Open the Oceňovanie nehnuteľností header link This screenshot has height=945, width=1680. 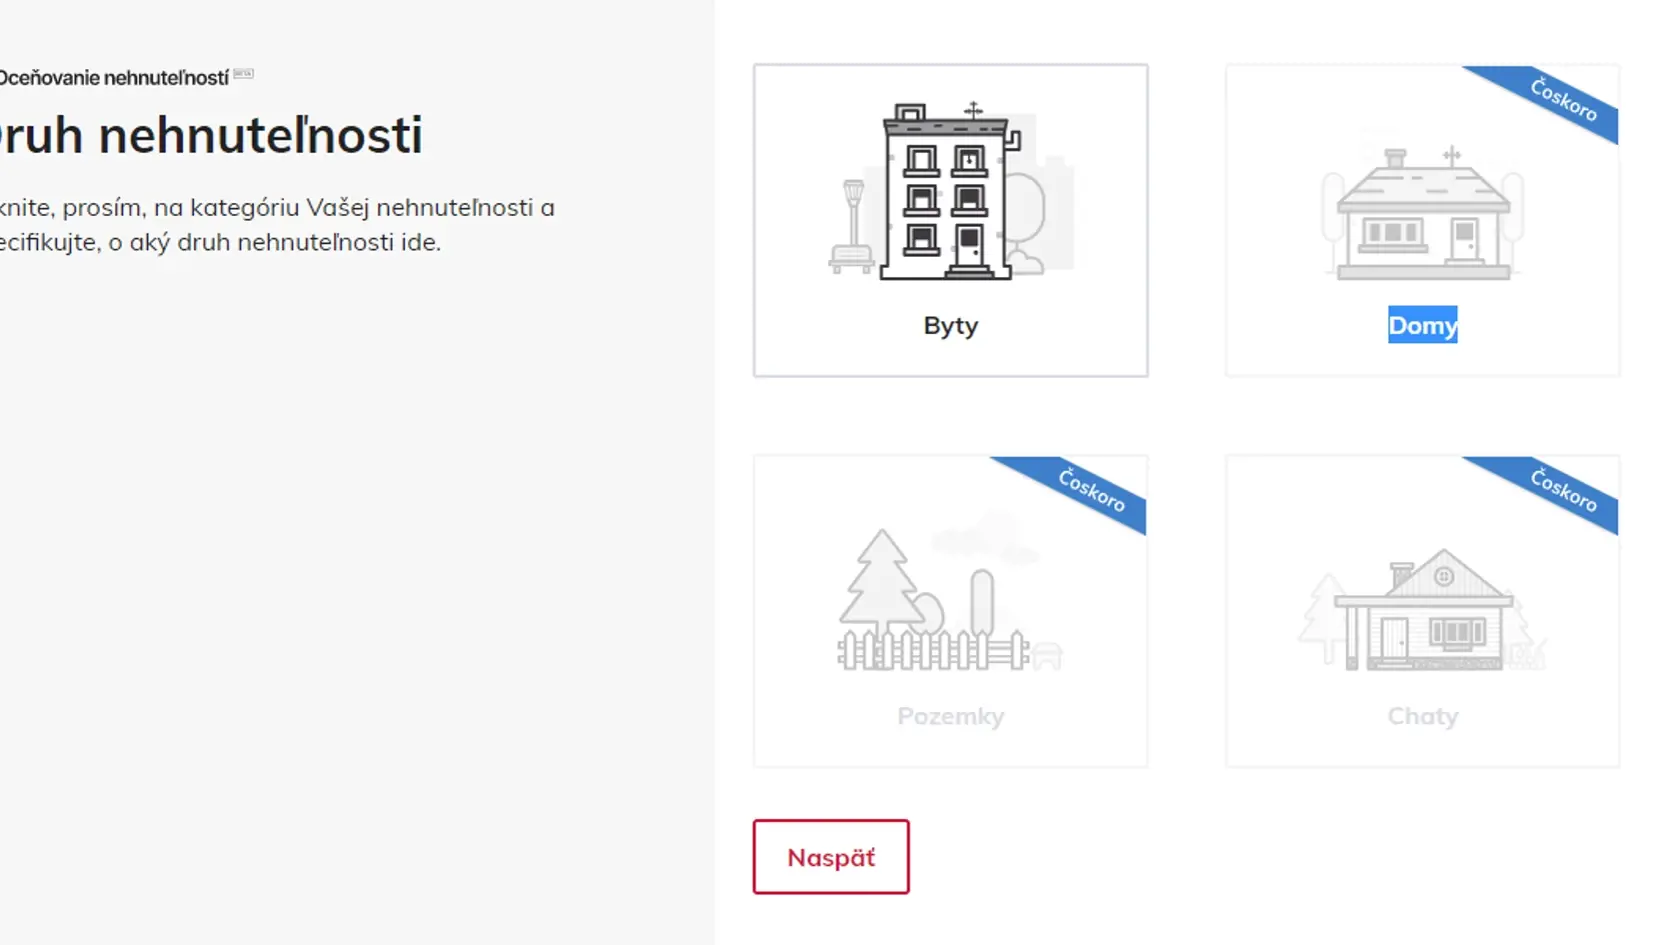click(113, 78)
